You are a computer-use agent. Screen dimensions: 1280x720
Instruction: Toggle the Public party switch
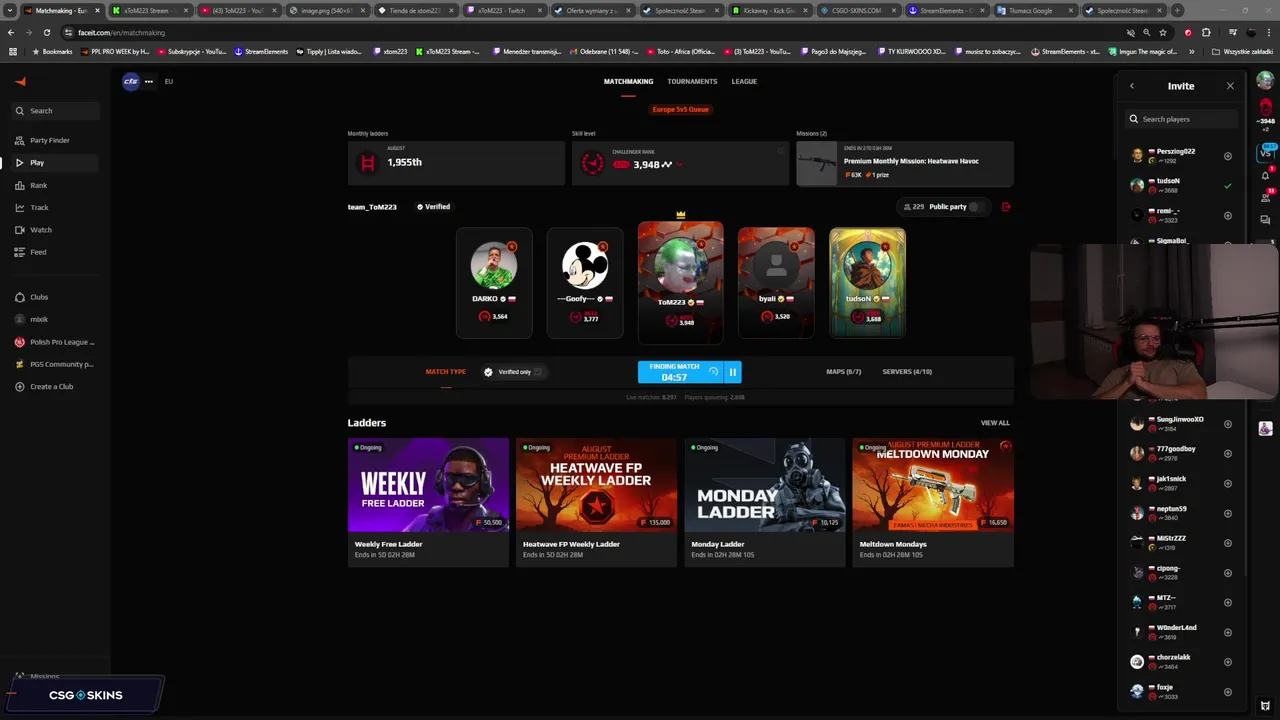pos(976,207)
